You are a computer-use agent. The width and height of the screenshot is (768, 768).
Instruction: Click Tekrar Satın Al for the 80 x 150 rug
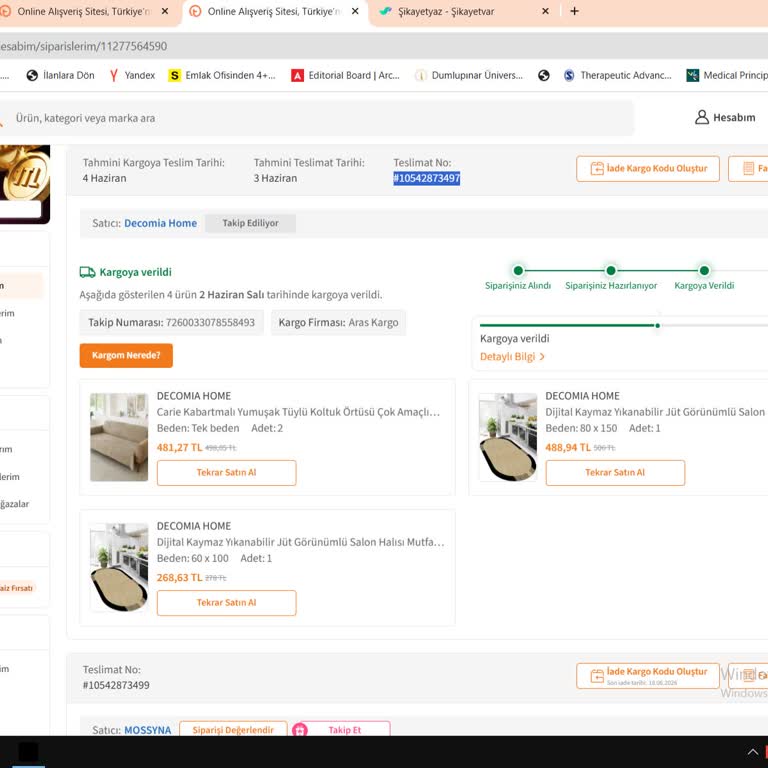(x=615, y=473)
